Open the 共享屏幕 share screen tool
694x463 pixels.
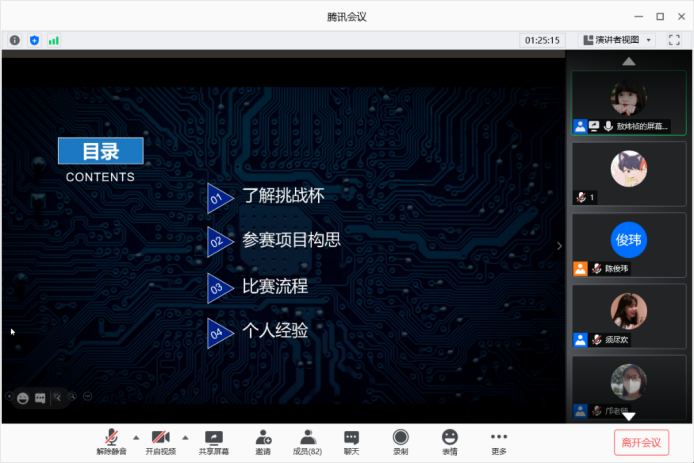pyautogui.click(x=213, y=441)
